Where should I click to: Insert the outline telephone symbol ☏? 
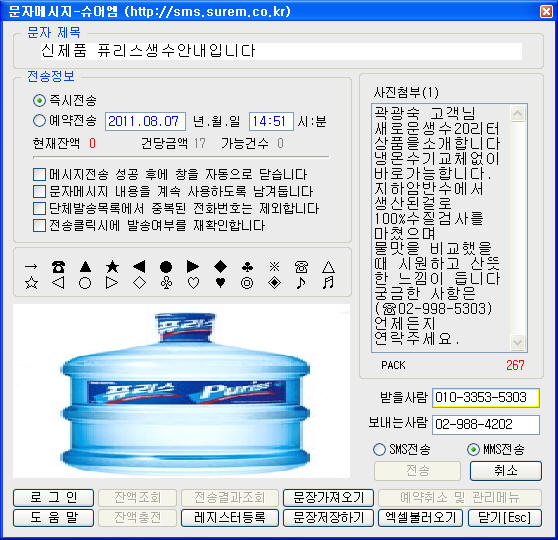[301, 266]
